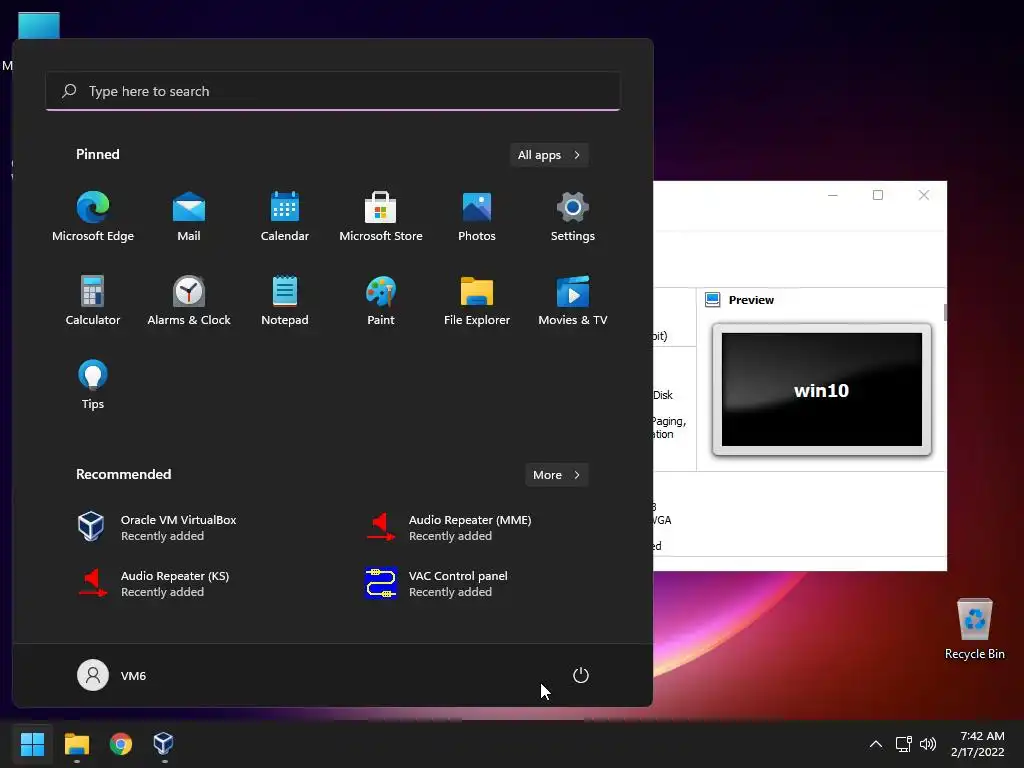This screenshot has width=1024, height=768.
Task: Open the VM6 user account menu
Action: [x=112, y=675]
